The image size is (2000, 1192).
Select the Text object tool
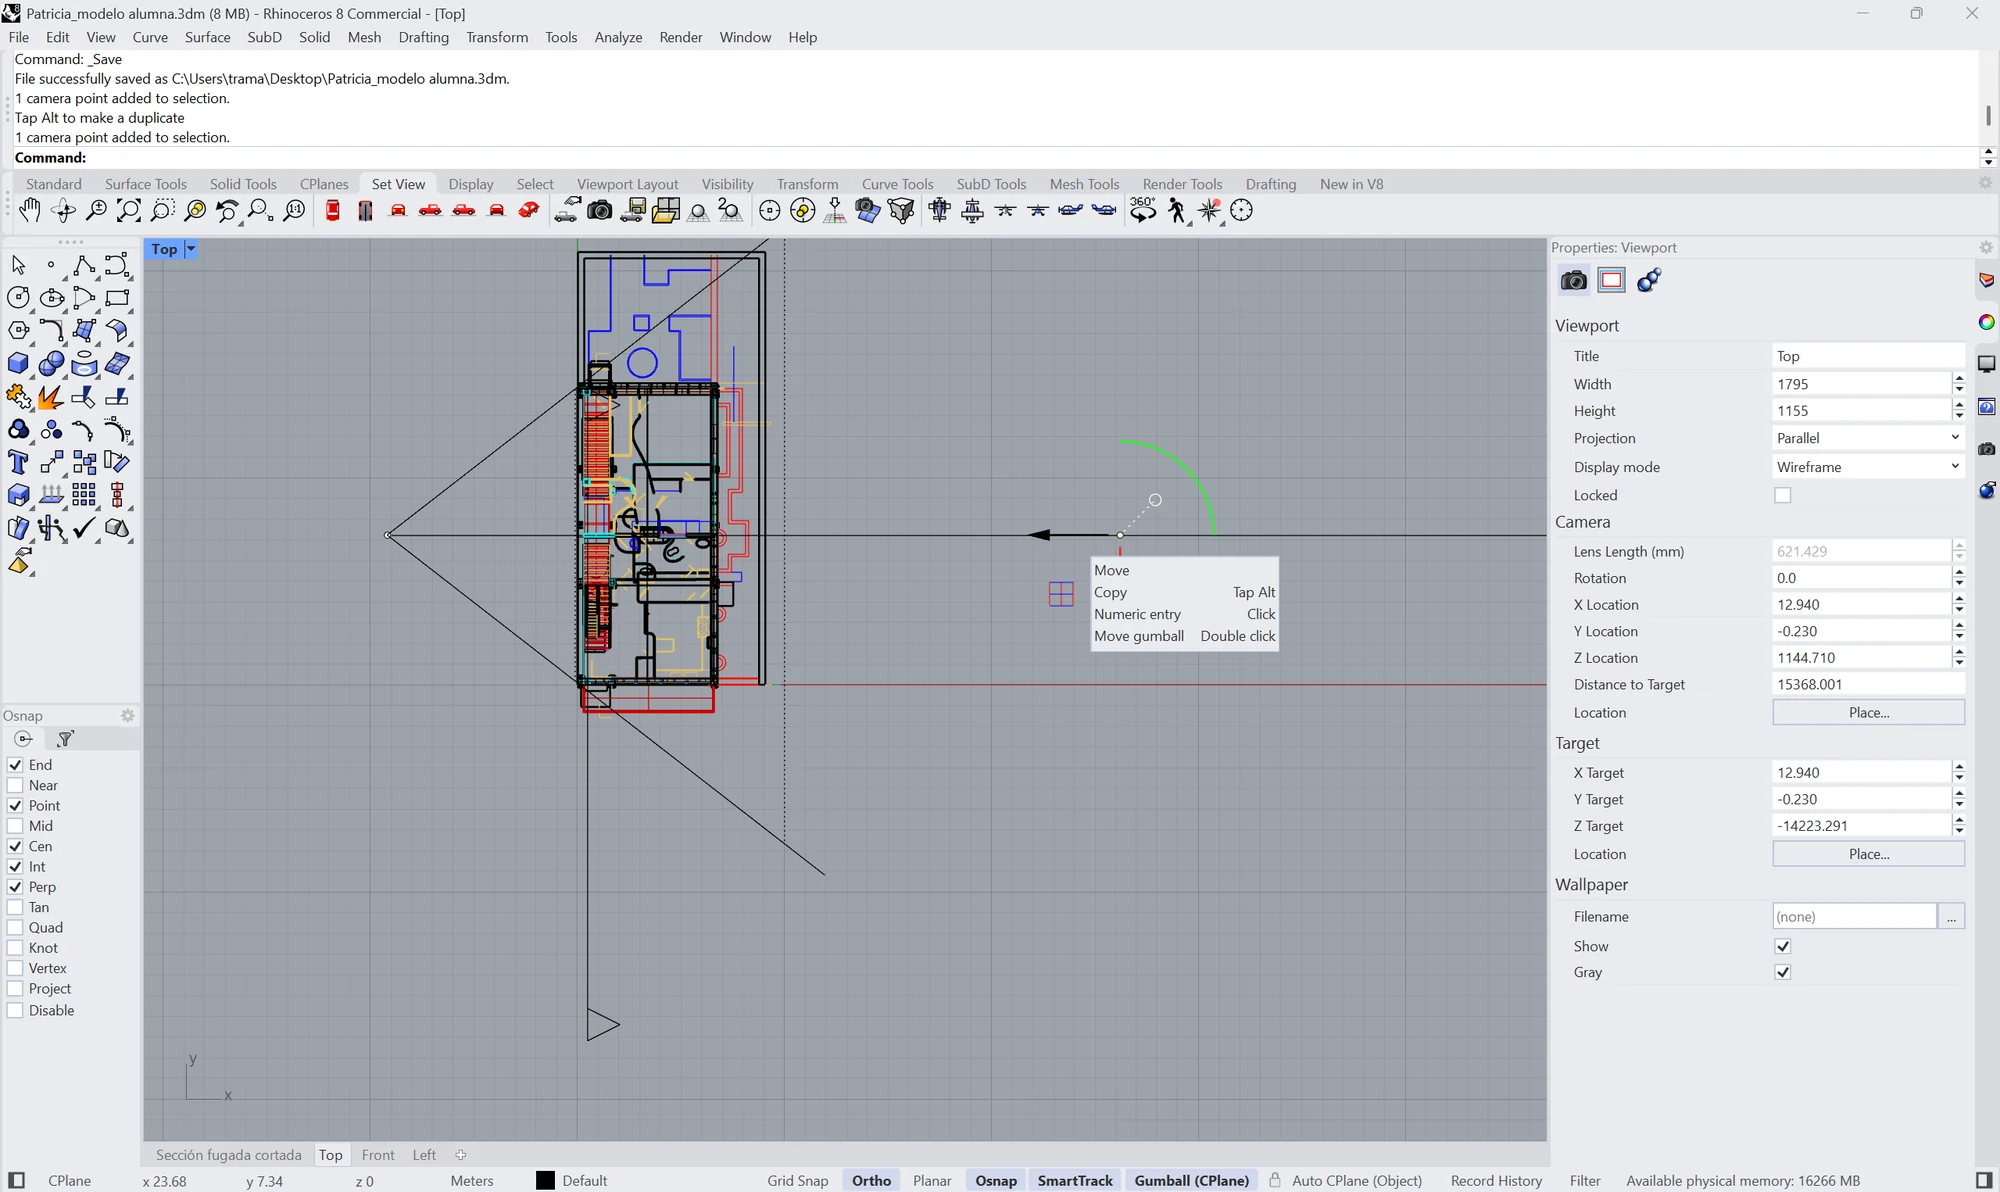[x=18, y=462]
